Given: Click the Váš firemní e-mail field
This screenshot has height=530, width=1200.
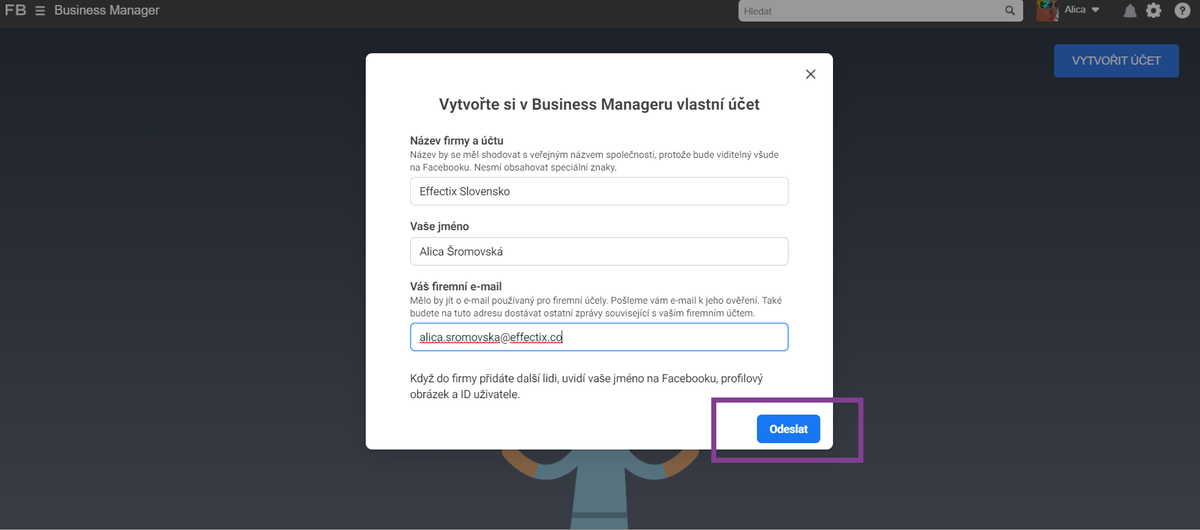Looking at the screenshot, I should (x=599, y=337).
